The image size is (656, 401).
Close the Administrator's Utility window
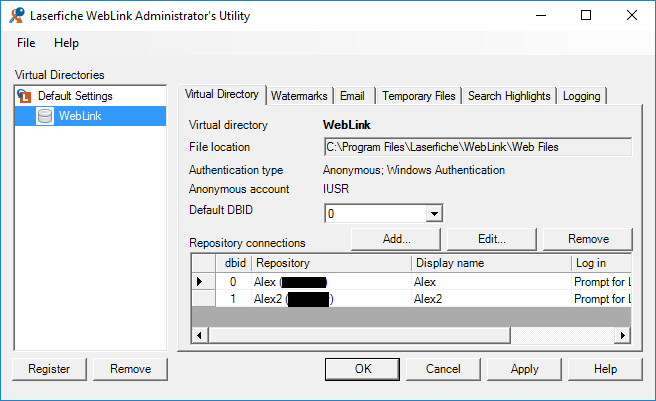click(632, 15)
